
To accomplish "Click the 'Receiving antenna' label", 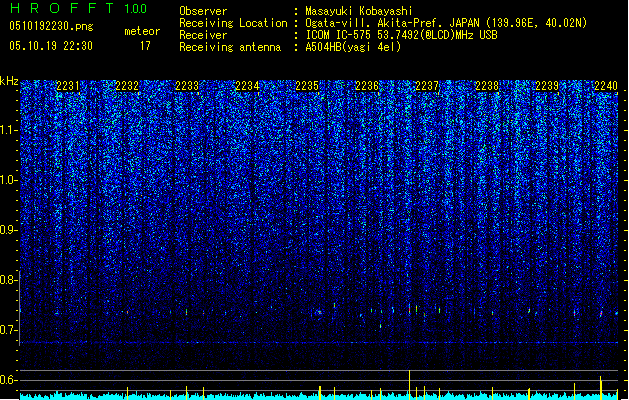I will [x=230, y=47].
